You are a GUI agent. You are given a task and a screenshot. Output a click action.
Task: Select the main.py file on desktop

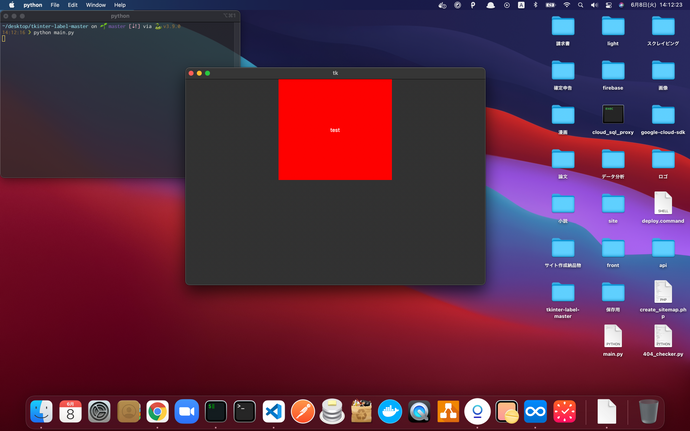click(x=613, y=337)
